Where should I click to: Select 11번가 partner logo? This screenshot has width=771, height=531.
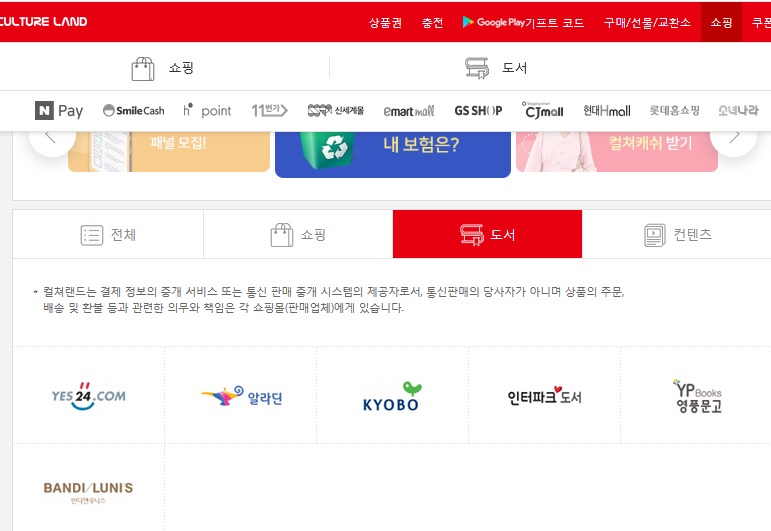(x=269, y=111)
